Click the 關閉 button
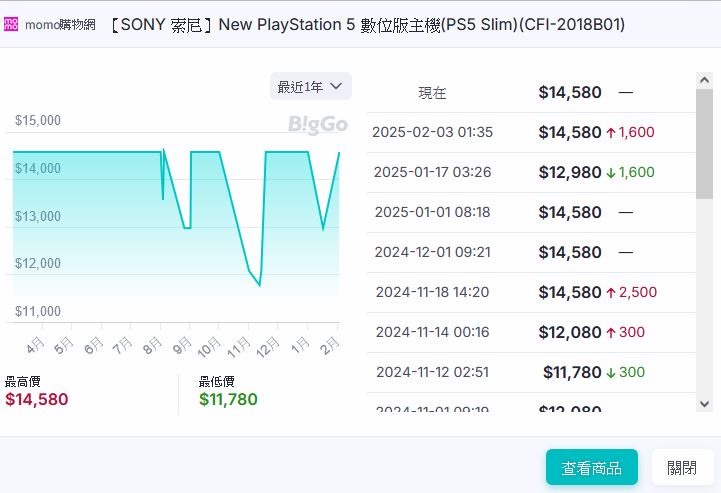Viewport: 721px width, 493px height. pyautogui.click(x=682, y=468)
